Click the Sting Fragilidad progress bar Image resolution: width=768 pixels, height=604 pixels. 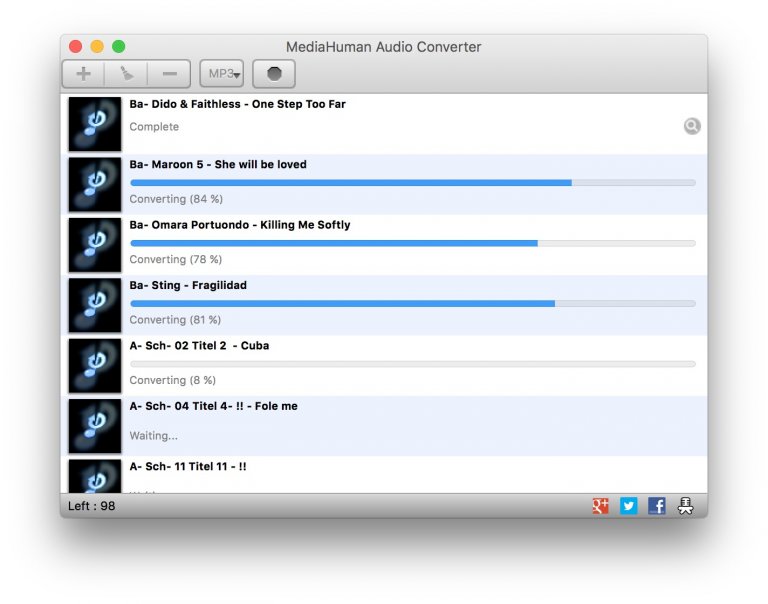tap(413, 304)
